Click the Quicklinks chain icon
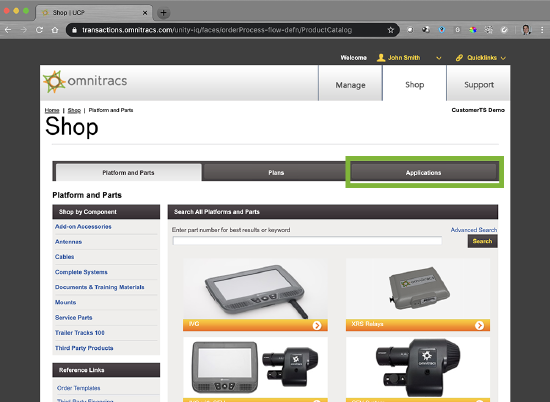Image resolution: width=550 pixels, height=402 pixels. click(x=459, y=58)
